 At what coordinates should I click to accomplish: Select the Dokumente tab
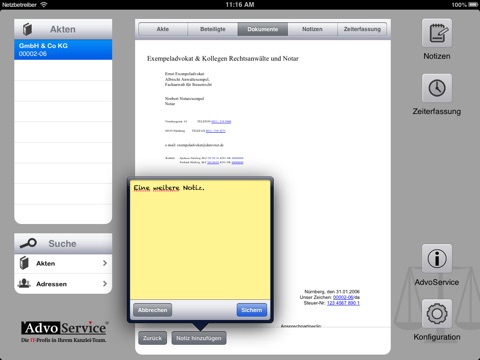pyautogui.click(x=263, y=29)
